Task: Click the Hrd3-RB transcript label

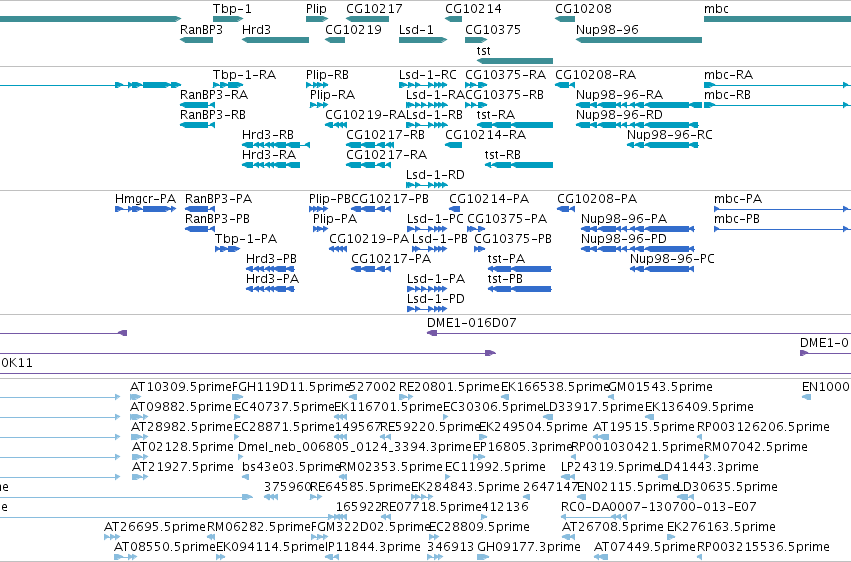Action: pyautogui.click(x=268, y=135)
